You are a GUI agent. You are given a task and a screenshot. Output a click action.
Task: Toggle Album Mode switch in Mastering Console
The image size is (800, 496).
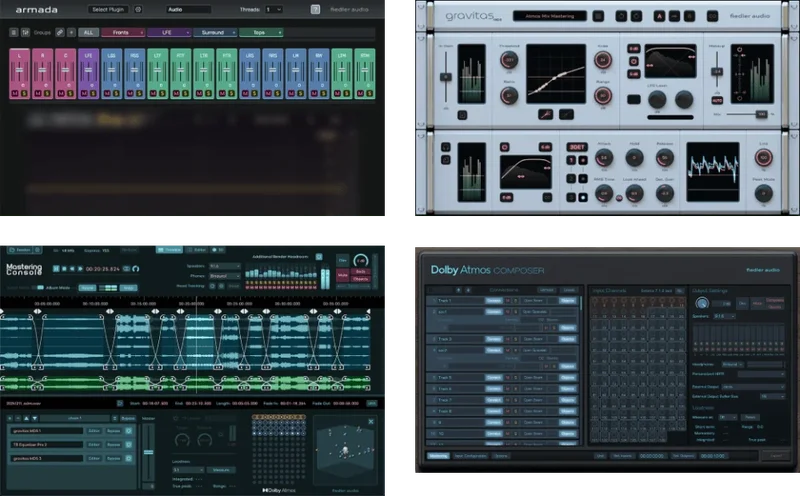click(40, 287)
